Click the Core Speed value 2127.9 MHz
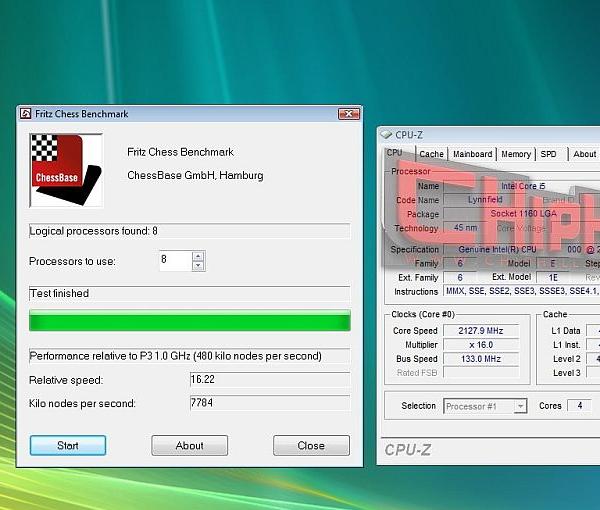This screenshot has width=600, height=510. [481, 331]
